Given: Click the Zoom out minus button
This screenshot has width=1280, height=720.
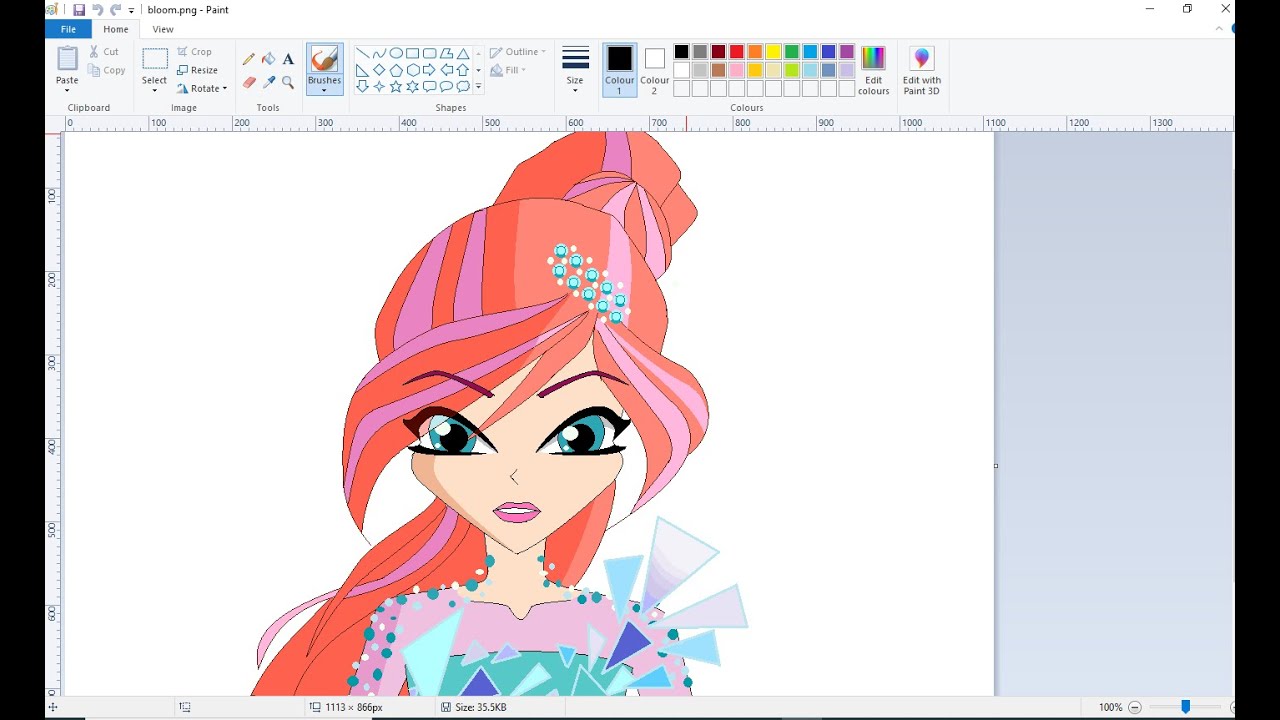Looking at the screenshot, I should (1134, 707).
